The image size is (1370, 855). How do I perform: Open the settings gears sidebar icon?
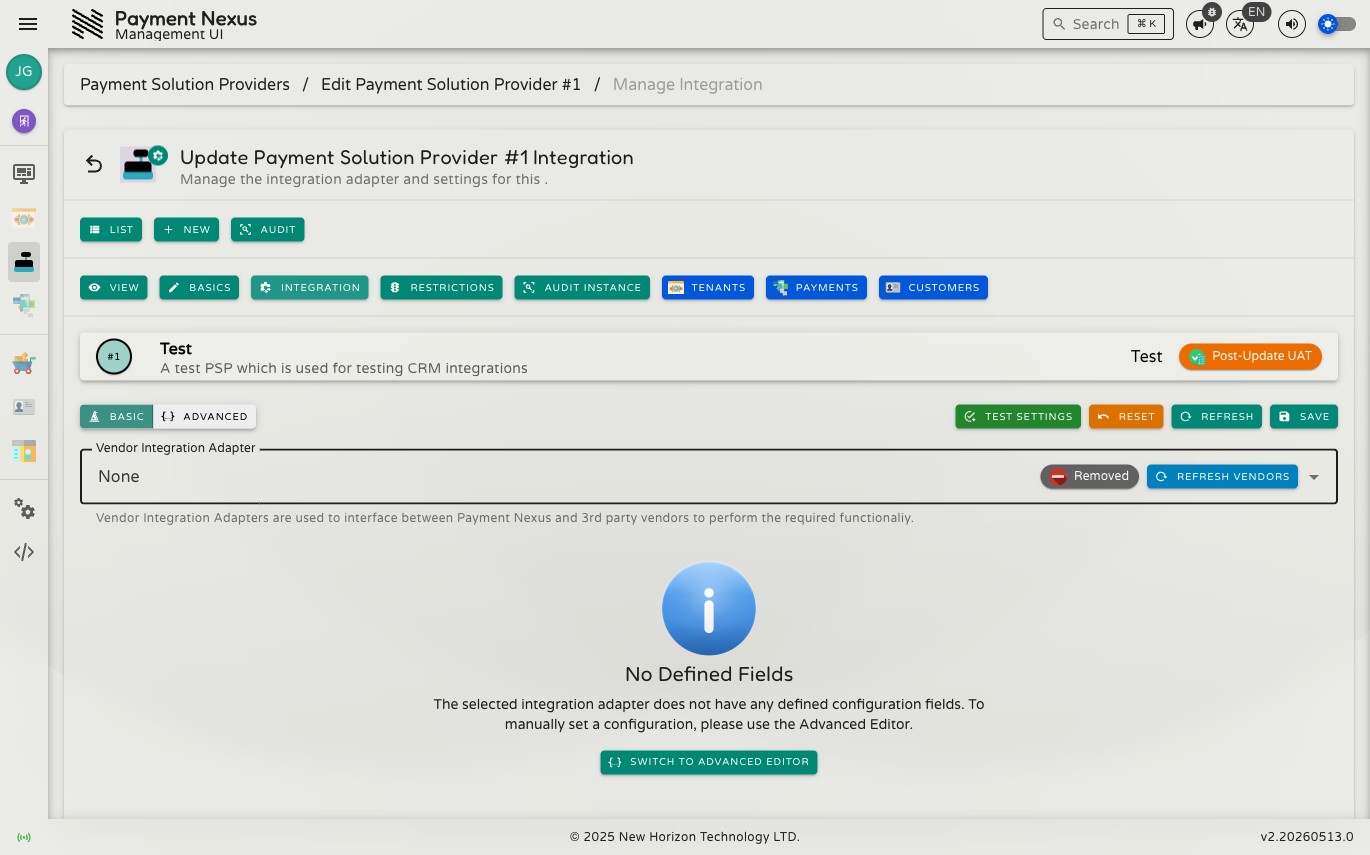[x=24, y=509]
